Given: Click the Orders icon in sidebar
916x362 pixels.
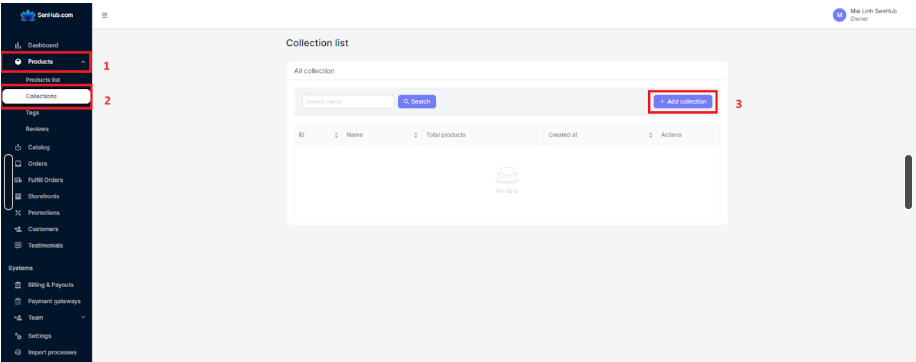Looking at the screenshot, I should (x=18, y=163).
